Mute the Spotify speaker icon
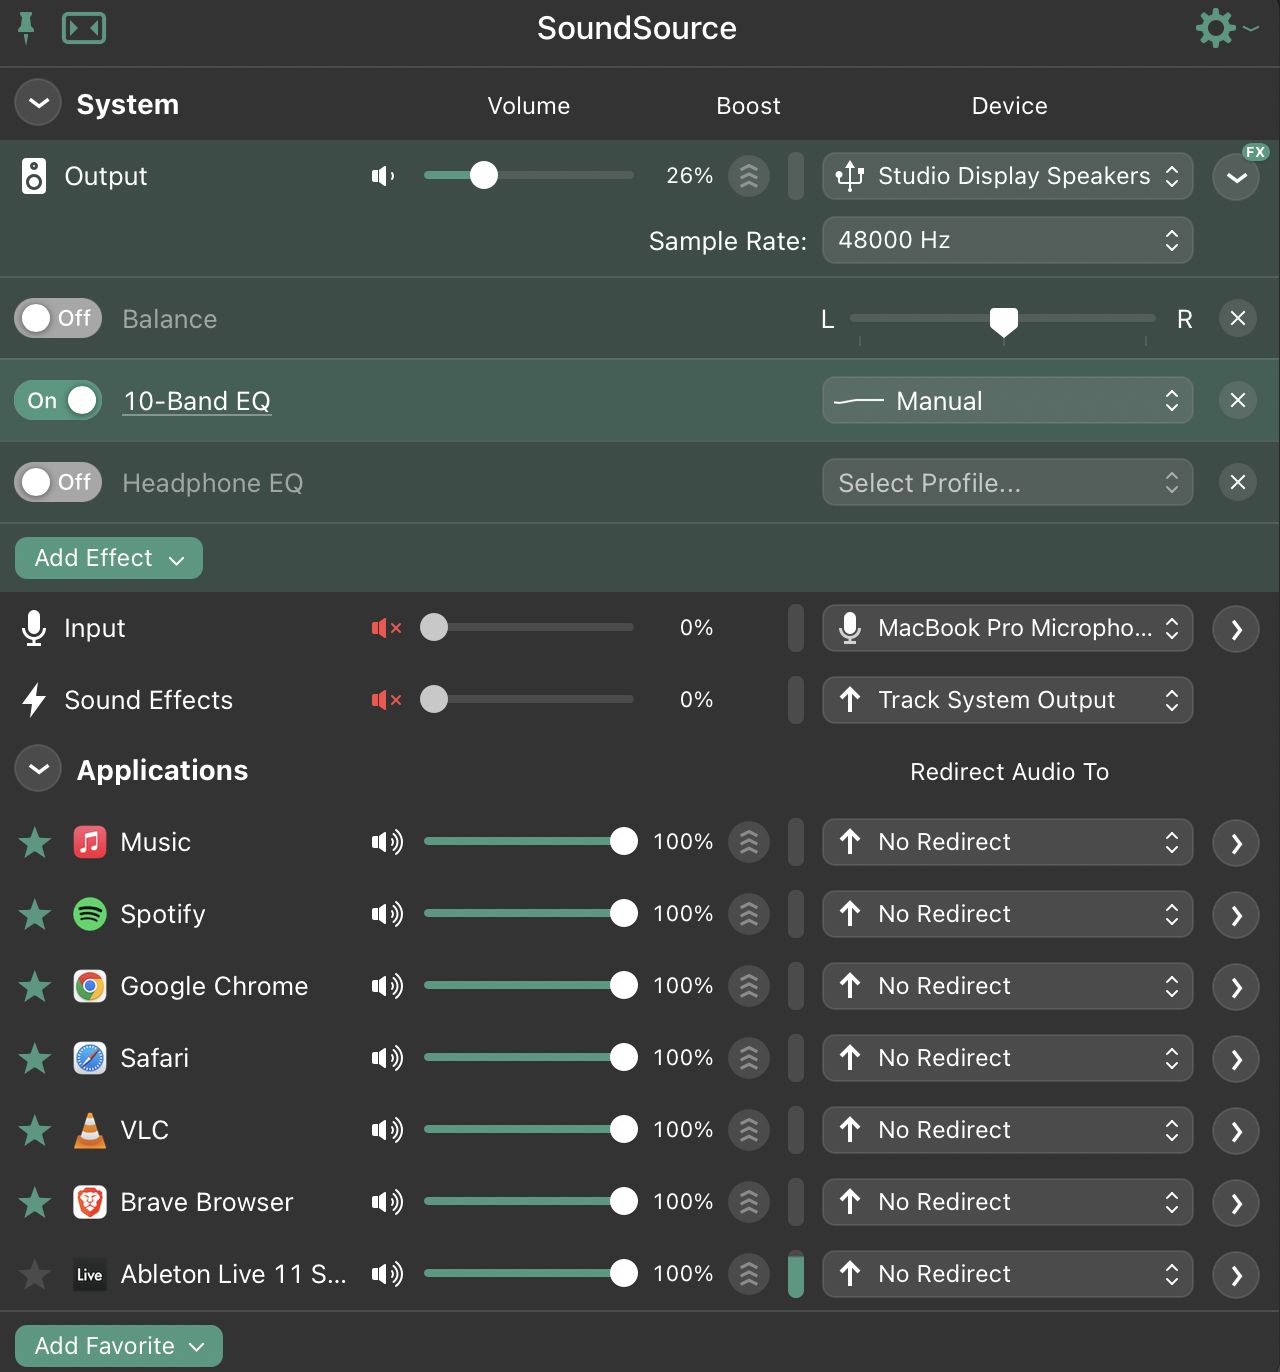 pyautogui.click(x=387, y=914)
